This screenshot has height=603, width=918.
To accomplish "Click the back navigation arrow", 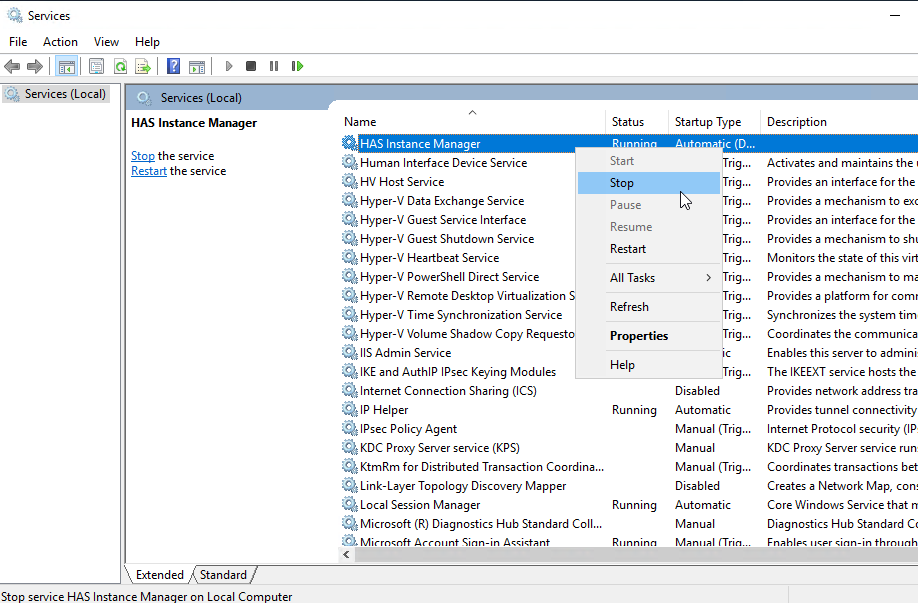I will (x=12, y=66).
